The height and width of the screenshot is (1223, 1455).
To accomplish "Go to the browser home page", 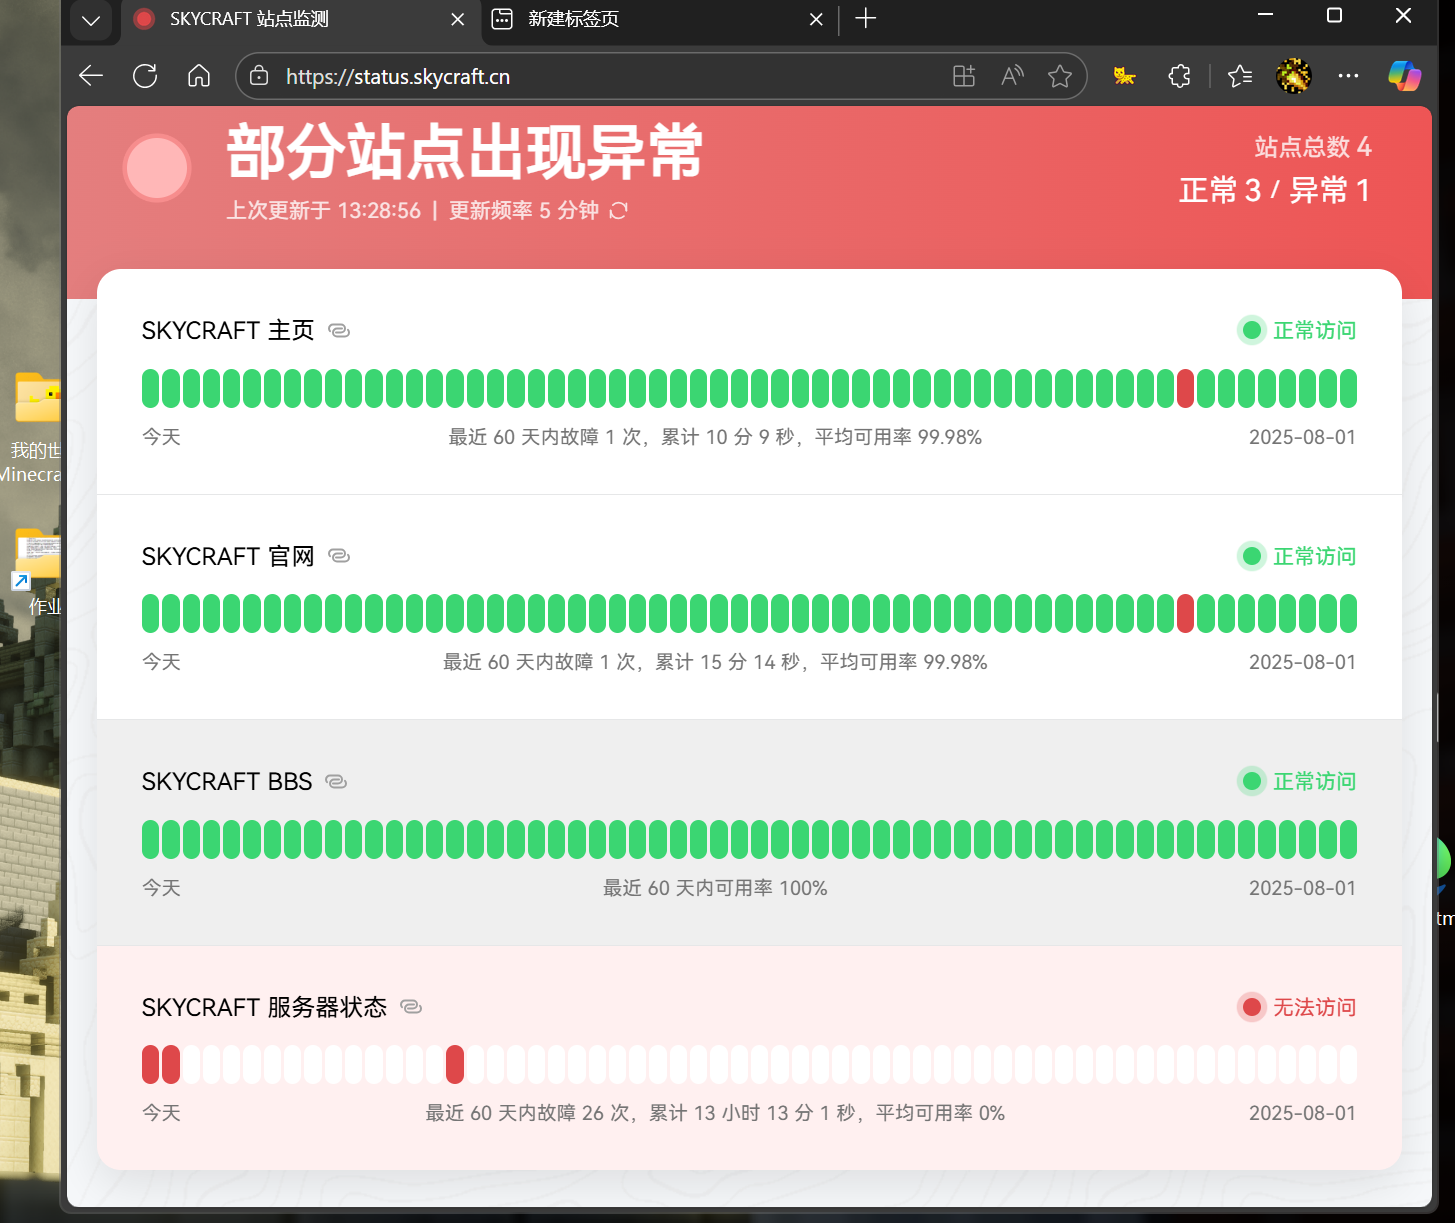I will 199,76.
